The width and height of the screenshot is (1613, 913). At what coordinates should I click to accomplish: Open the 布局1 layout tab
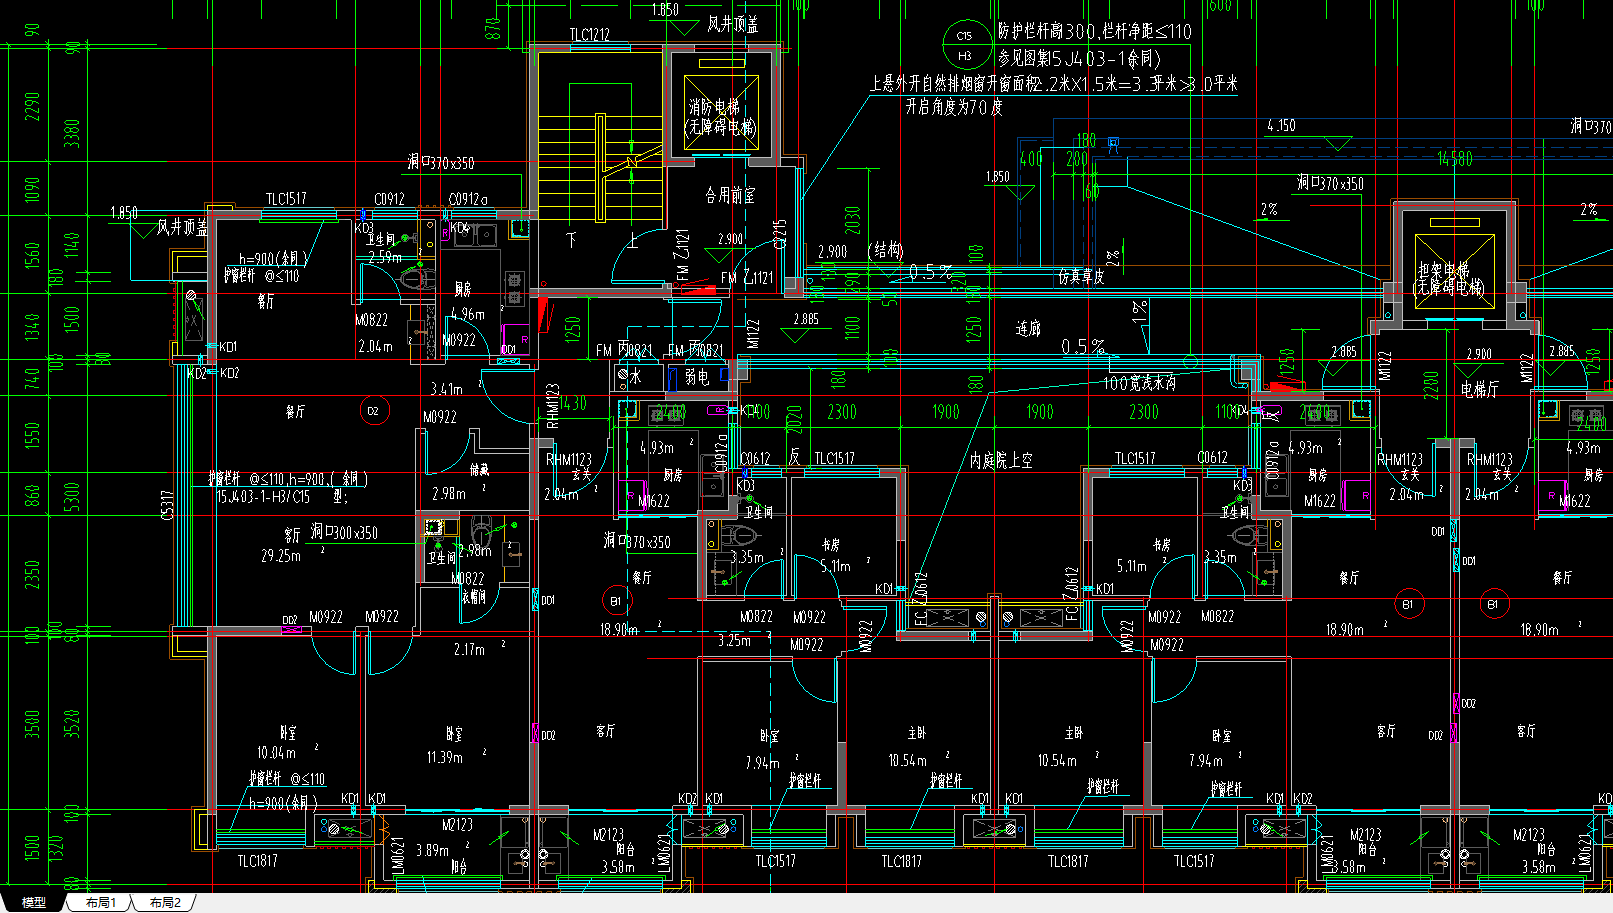point(100,902)
